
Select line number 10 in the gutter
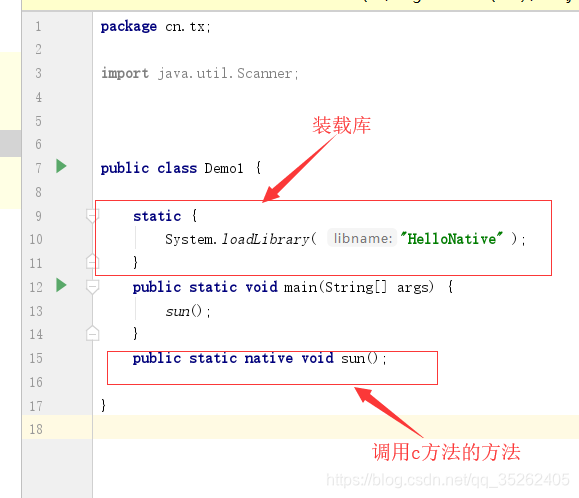pos(36,239)
